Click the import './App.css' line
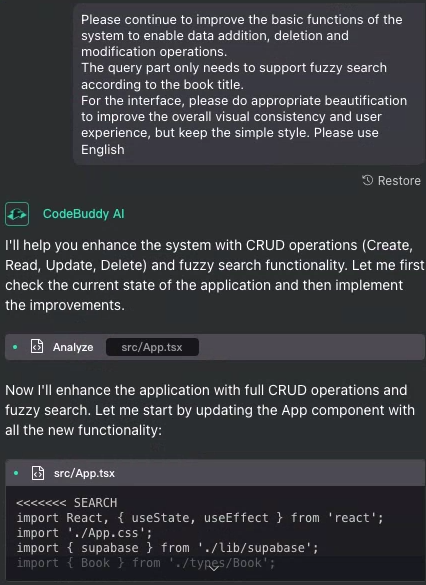 click(84, 533)
